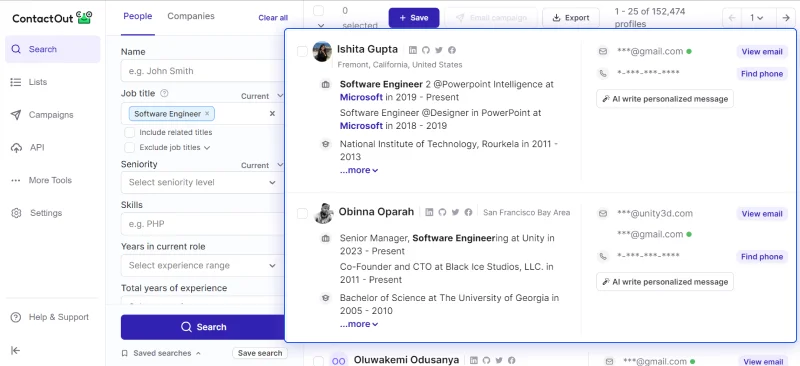The height and width of the screenshot is (366, 800).
Task: Find phone for Ishita Gupta
Action: (x=762, y=74)
